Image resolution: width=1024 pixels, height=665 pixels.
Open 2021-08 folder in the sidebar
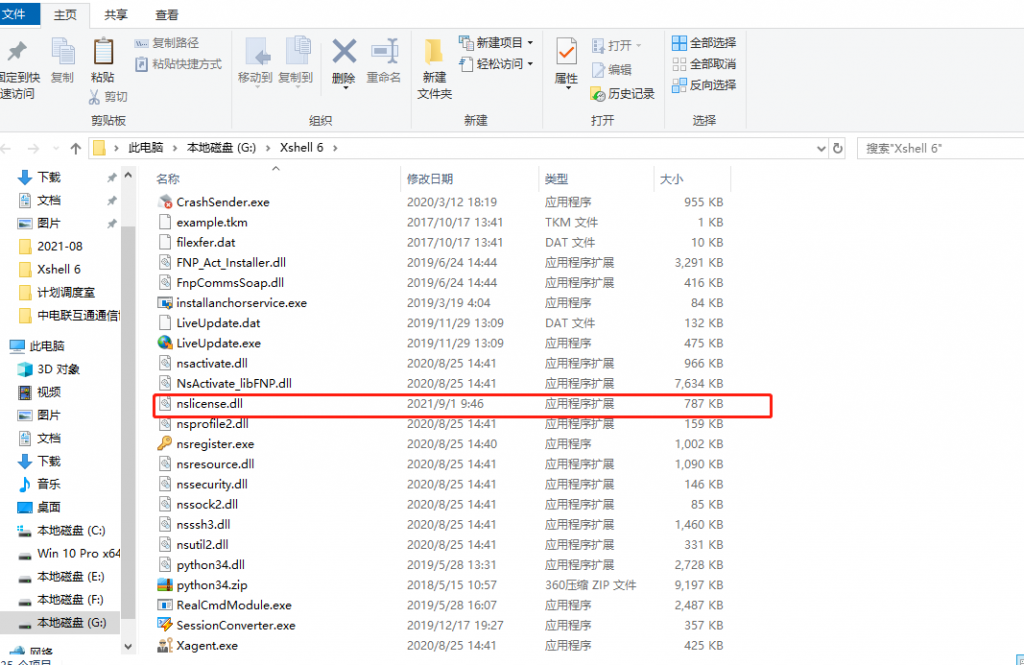(x=60, y=246)
